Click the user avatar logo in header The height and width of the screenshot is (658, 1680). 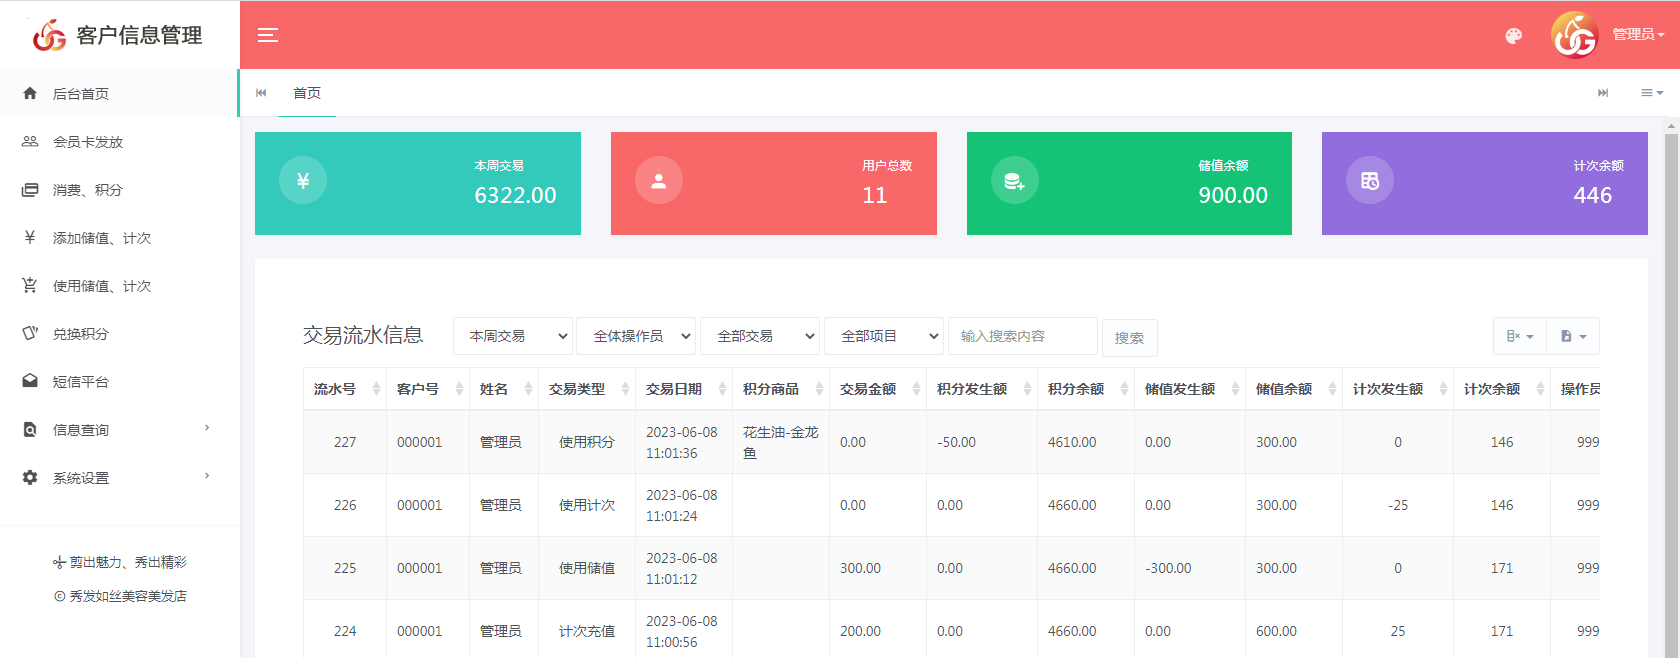coord(1575,35)
